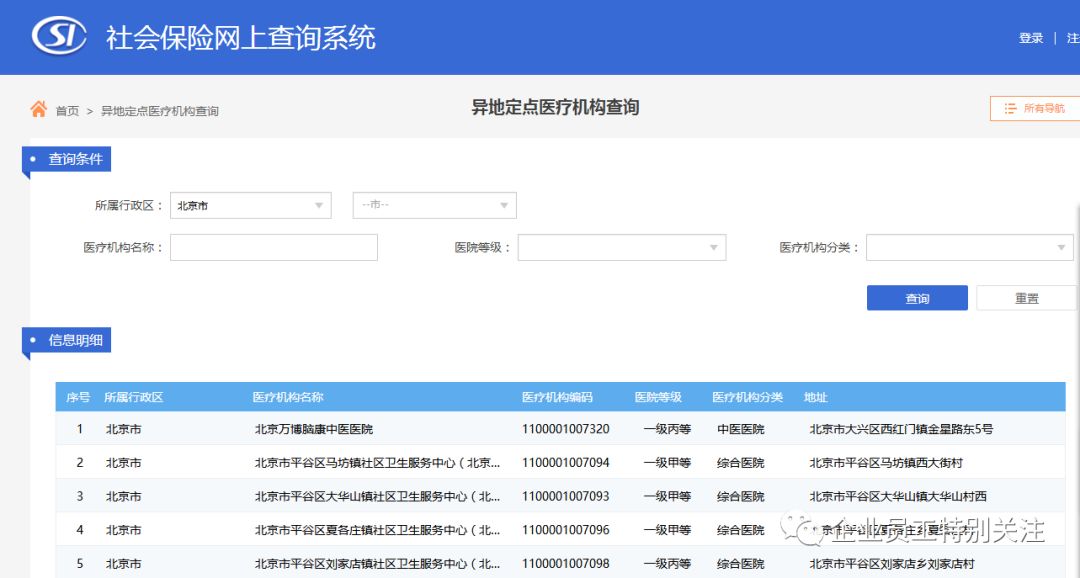Click address 北京市平谷区刘家店乡刘家店村
Viewport: 1080px width, 578px height.
click(x=893, y=564)
